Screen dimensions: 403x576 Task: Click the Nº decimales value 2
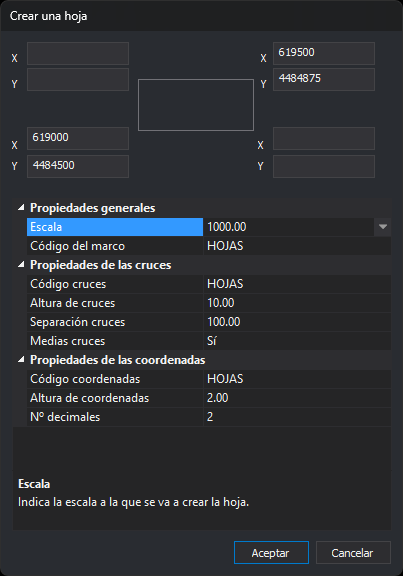coord(297,417)
